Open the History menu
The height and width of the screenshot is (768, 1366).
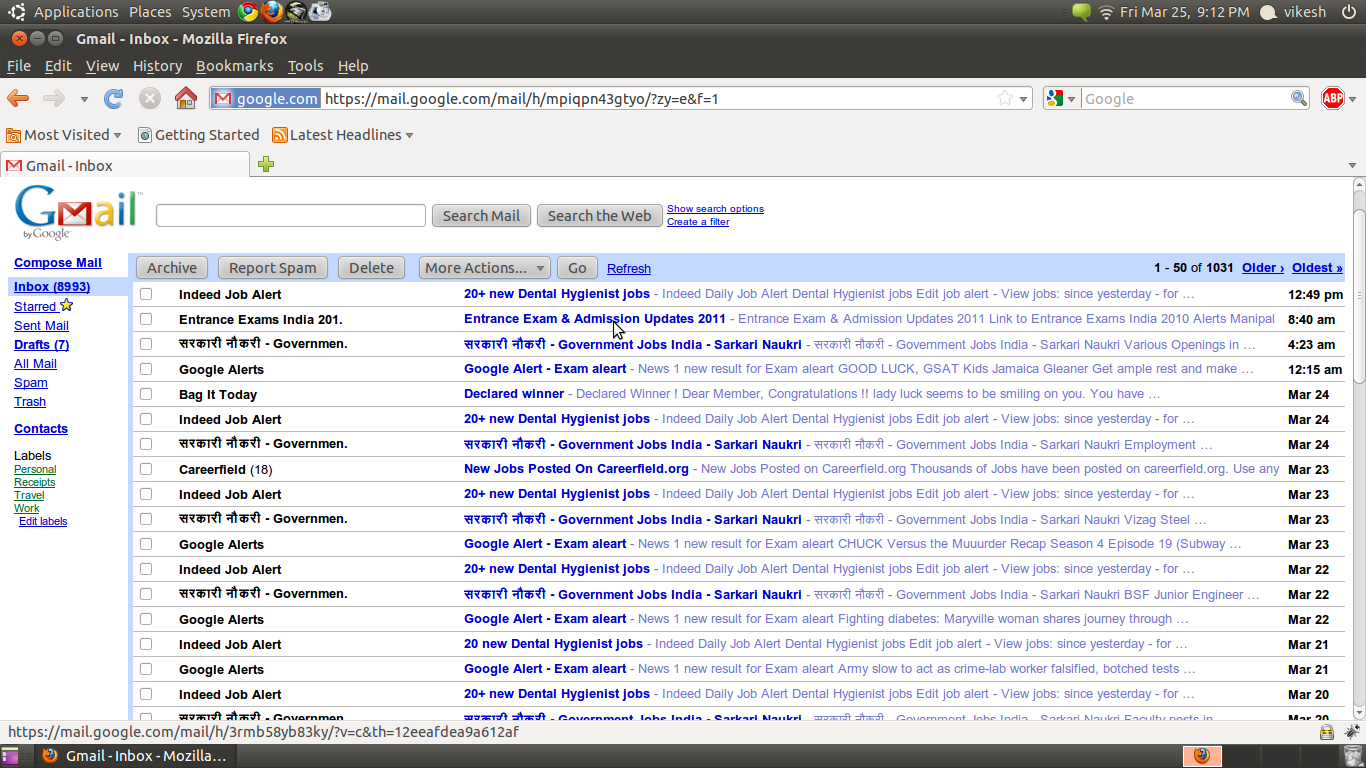point(157,66)
